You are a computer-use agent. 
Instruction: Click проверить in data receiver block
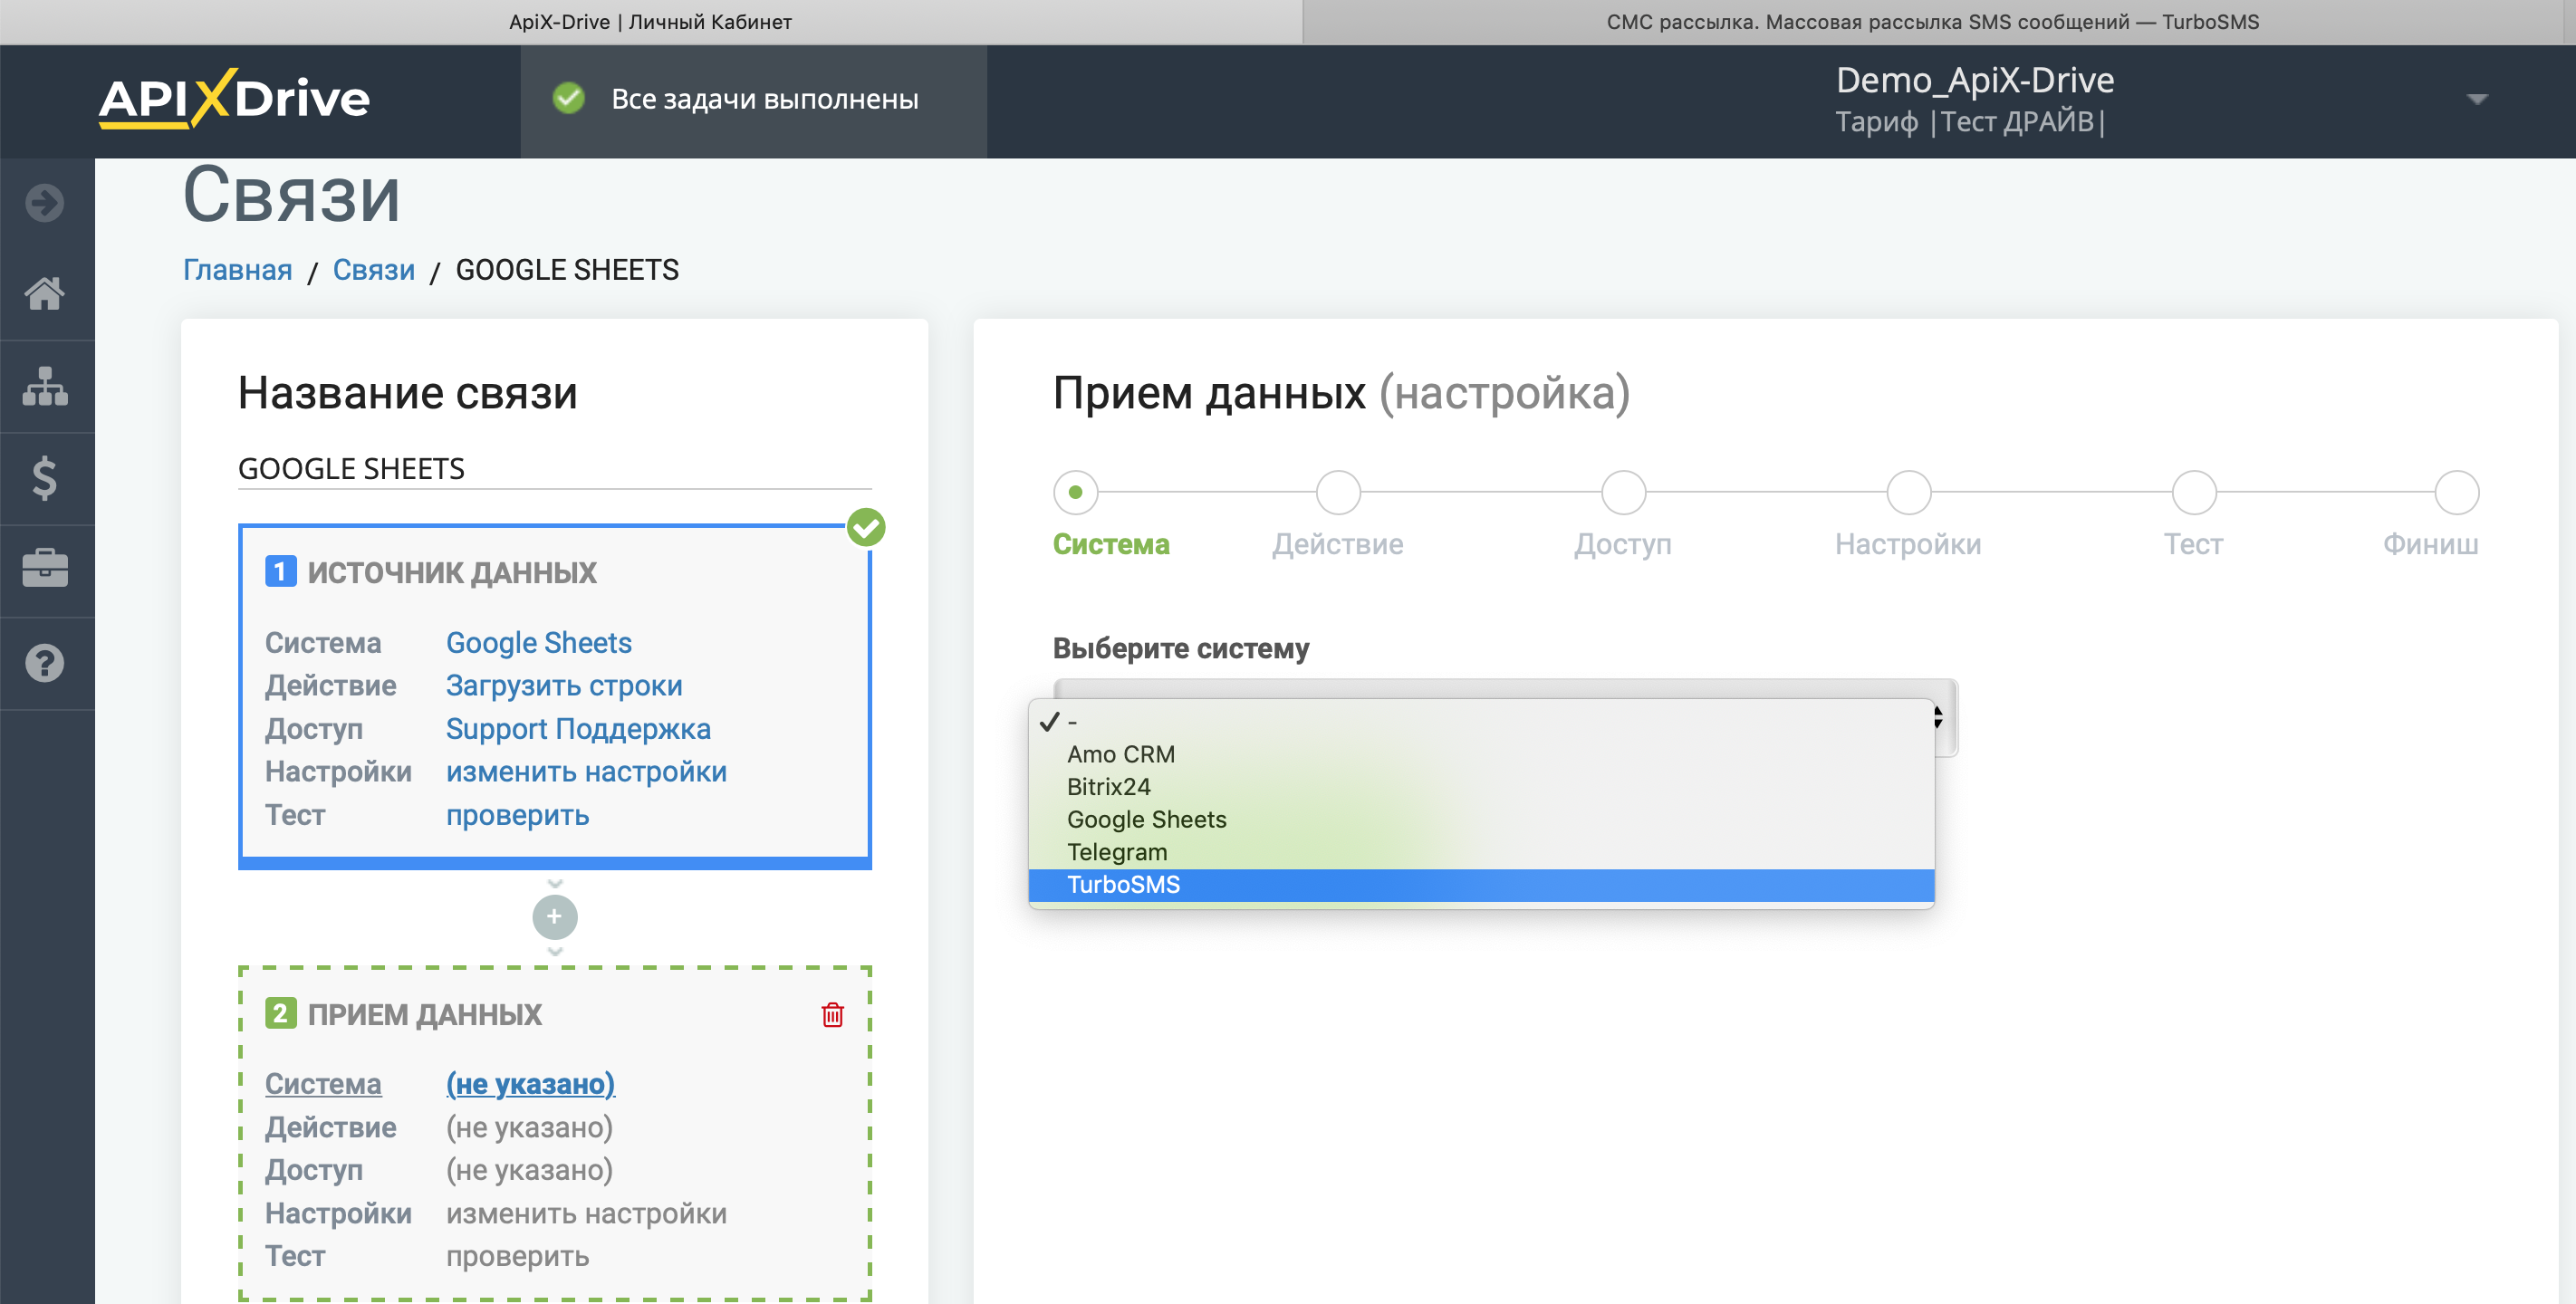[517, 1257]
